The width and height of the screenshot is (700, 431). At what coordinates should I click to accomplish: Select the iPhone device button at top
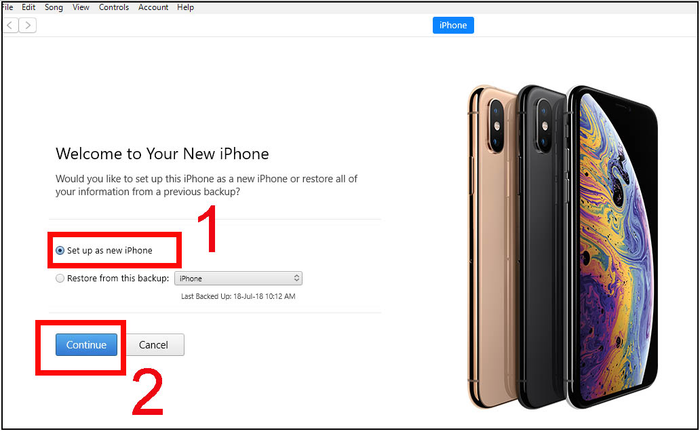tap(453, 25)
